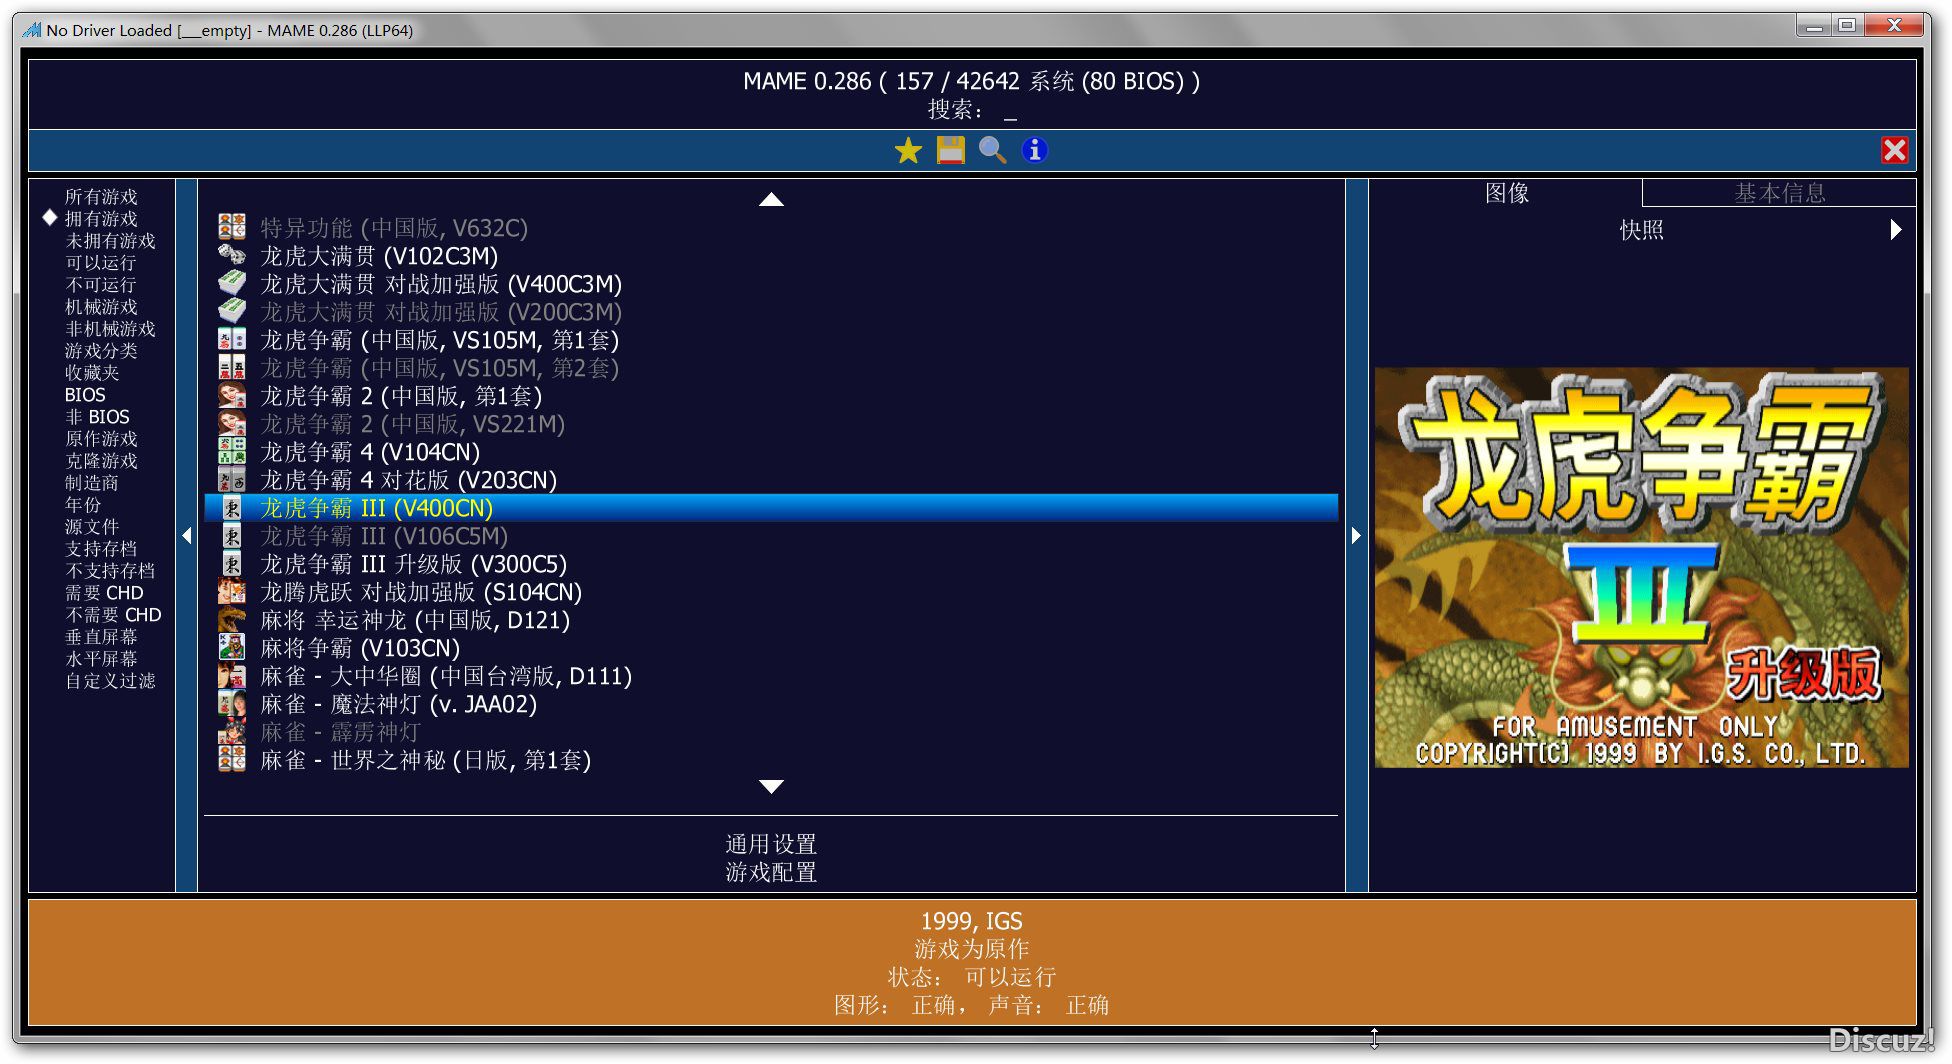Viewport: 1952px width, 1064px height.
Task: Switch to the 基本信息 tab
Action: point(1779,193)
